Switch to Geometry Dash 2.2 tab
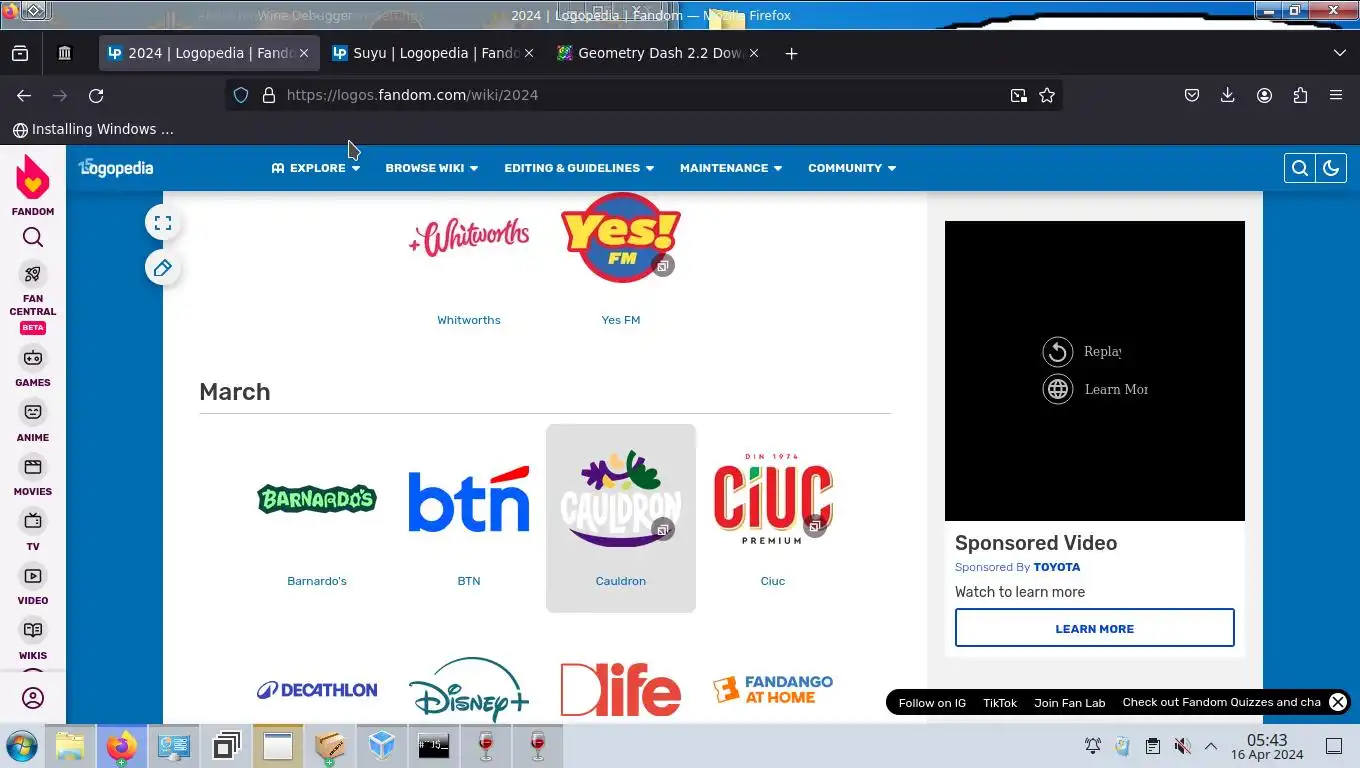The width and height of the screenshot is (1360, 768). [x=659, y=53]
